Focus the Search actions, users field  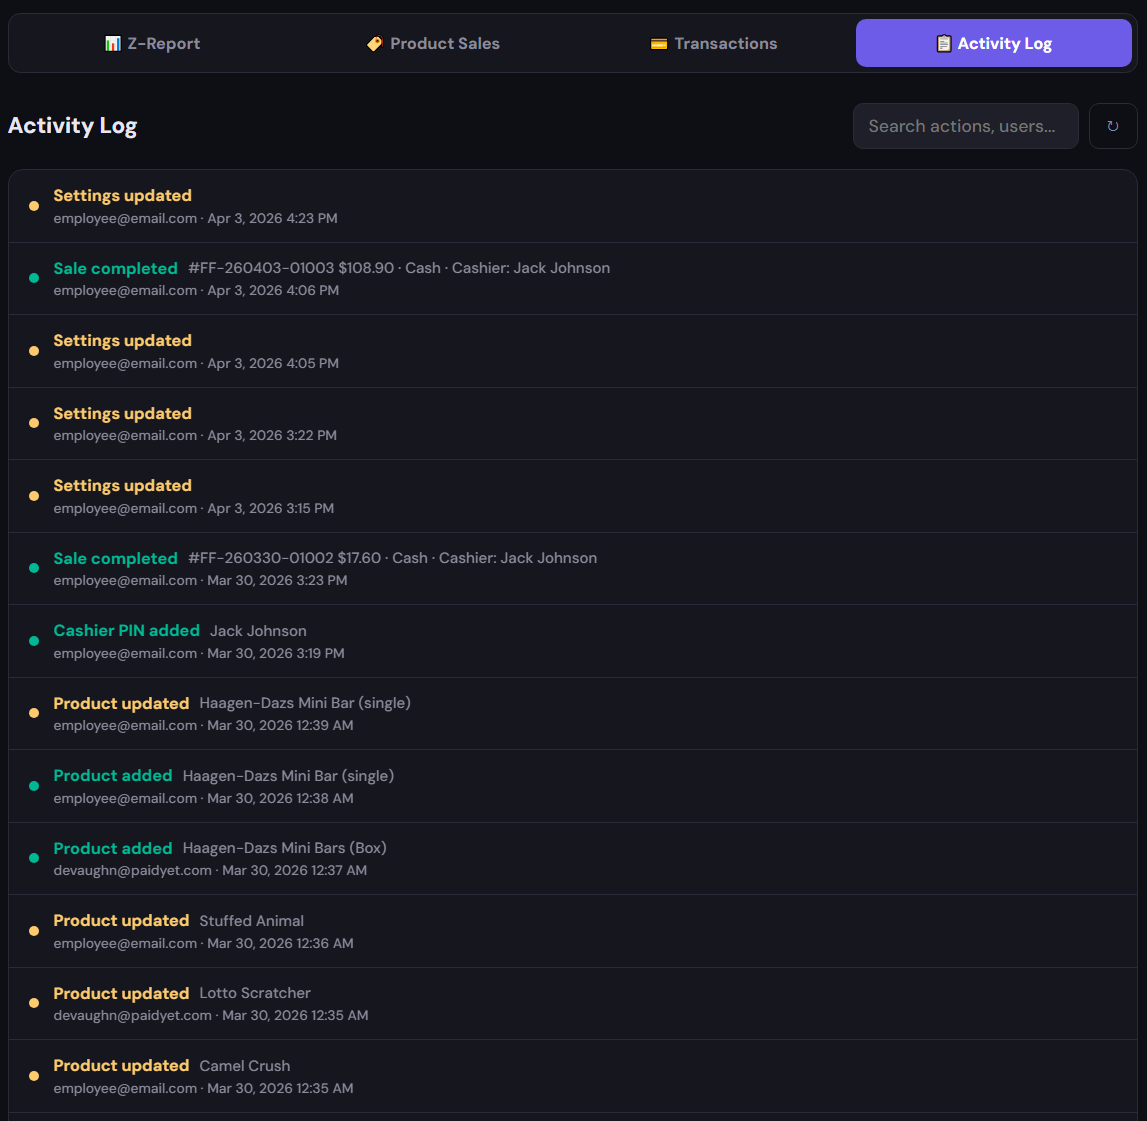click(x=966, y=126)
